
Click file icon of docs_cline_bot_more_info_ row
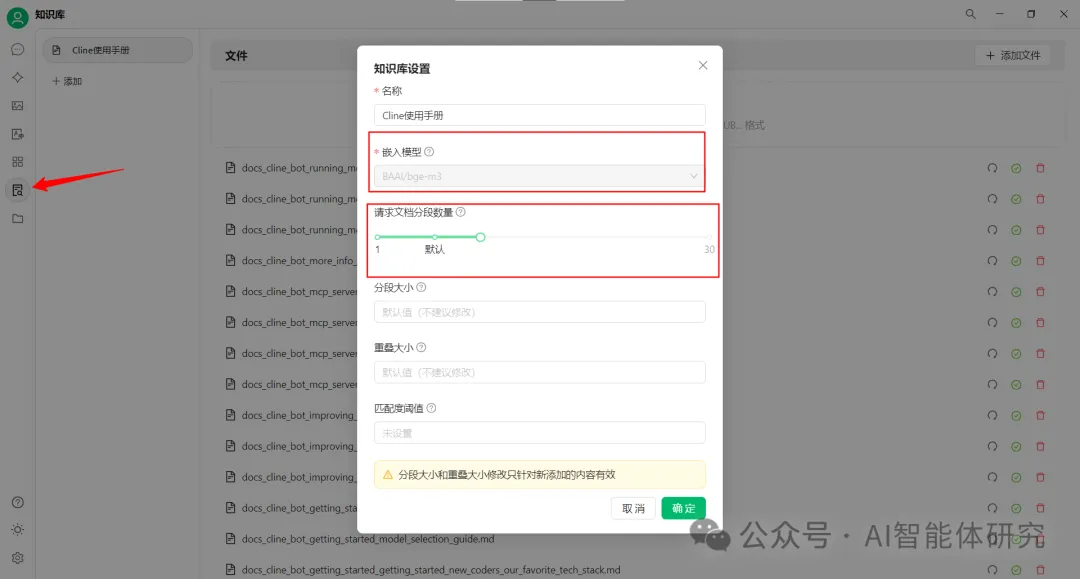click(231, 260)
